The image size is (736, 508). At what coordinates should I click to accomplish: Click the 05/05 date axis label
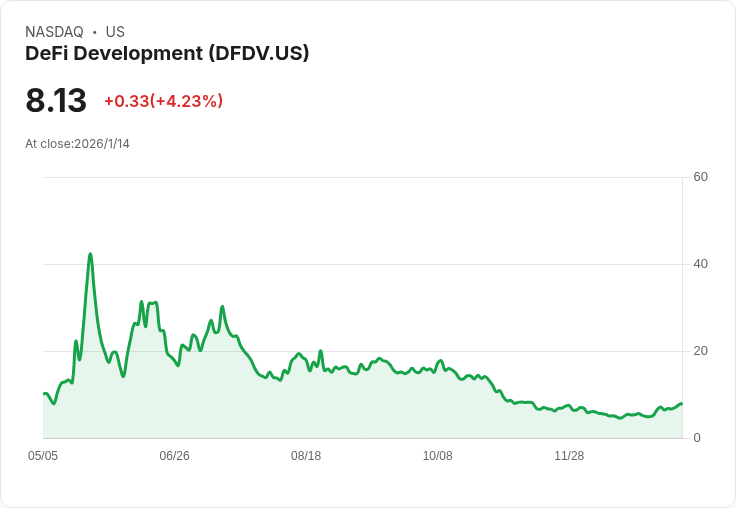coord(43,455)
